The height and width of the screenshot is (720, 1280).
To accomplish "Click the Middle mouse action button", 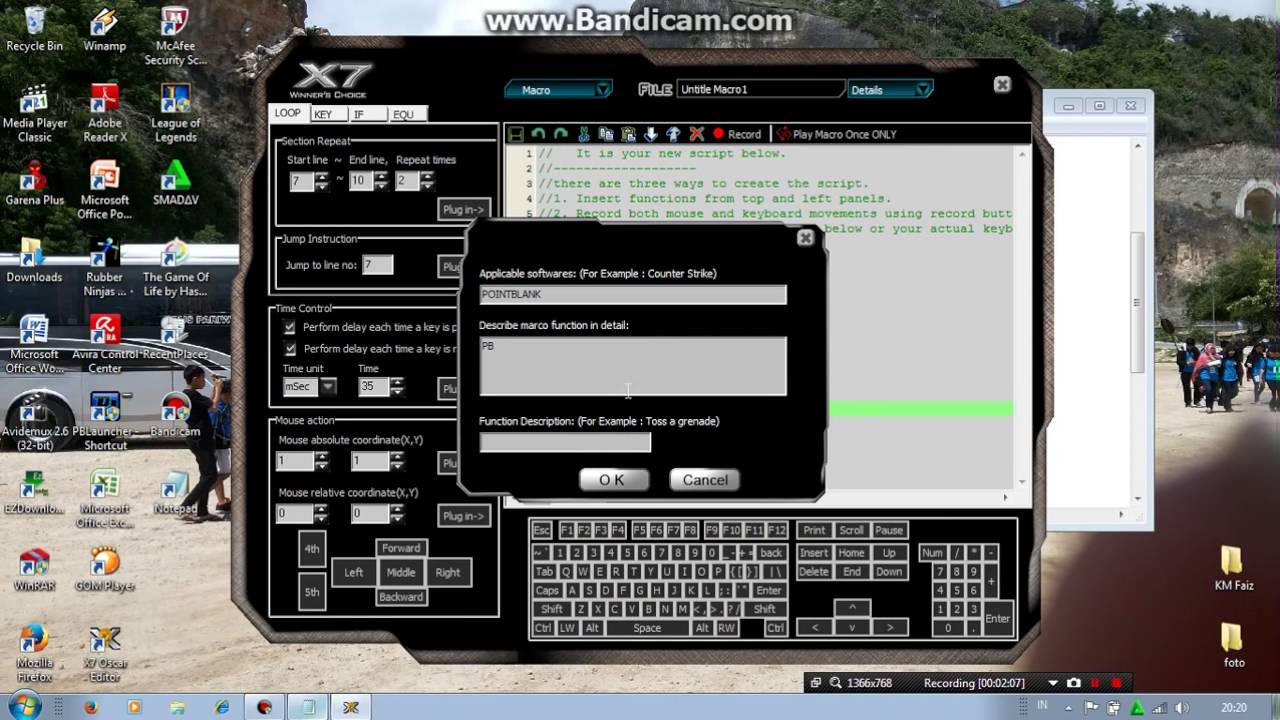I will tap(401, 572).
